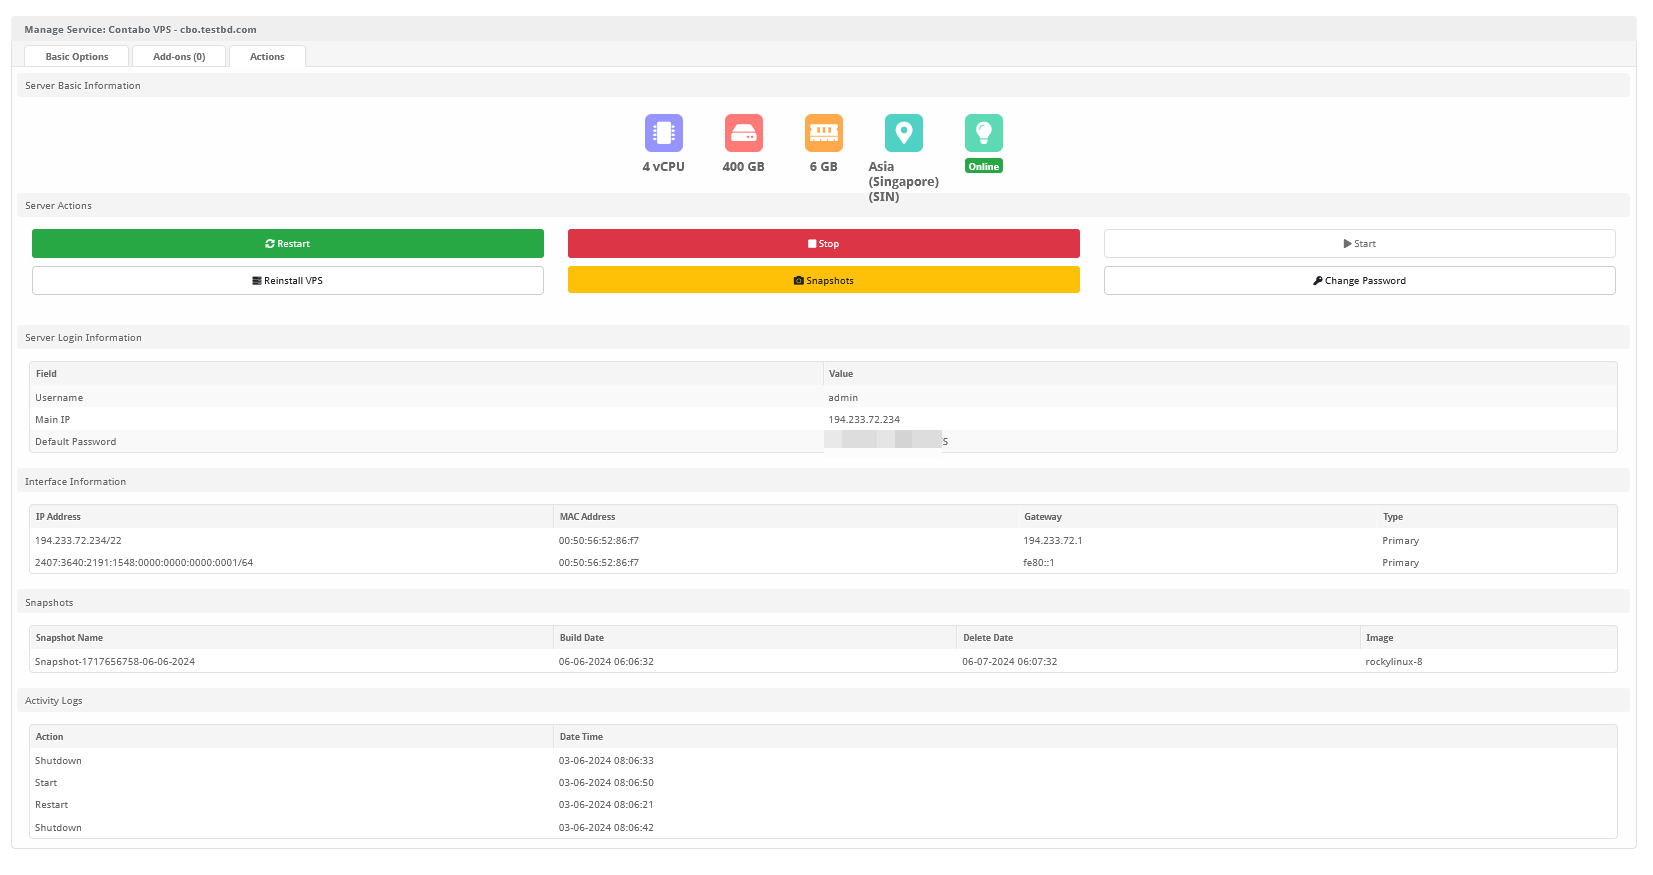Click the Restart activity log entry
Image resolution: width=1653 pixels, height=875 pixels.
tap(52, 805)
